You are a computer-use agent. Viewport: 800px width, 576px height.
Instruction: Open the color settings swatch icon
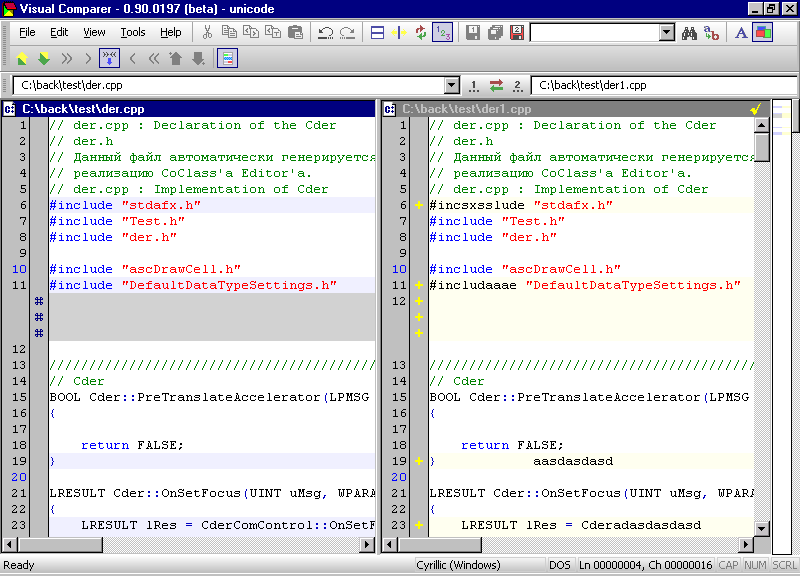click(x=763, y=32)
